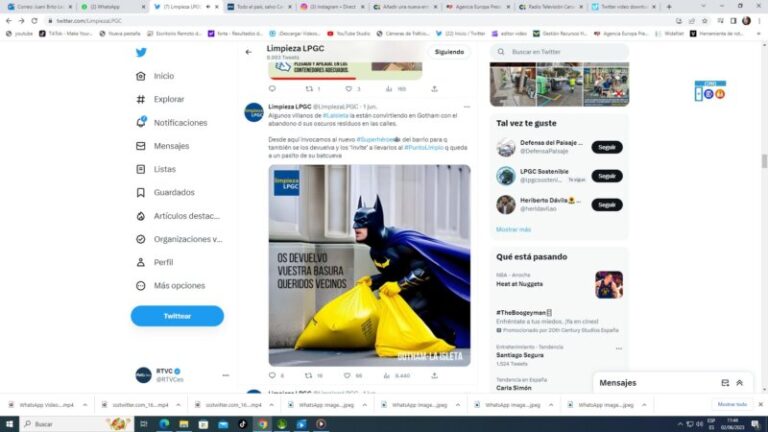View analytics of the Batman tweet
This screenshot has width=768, height=432.
click(x=386, y=376)
